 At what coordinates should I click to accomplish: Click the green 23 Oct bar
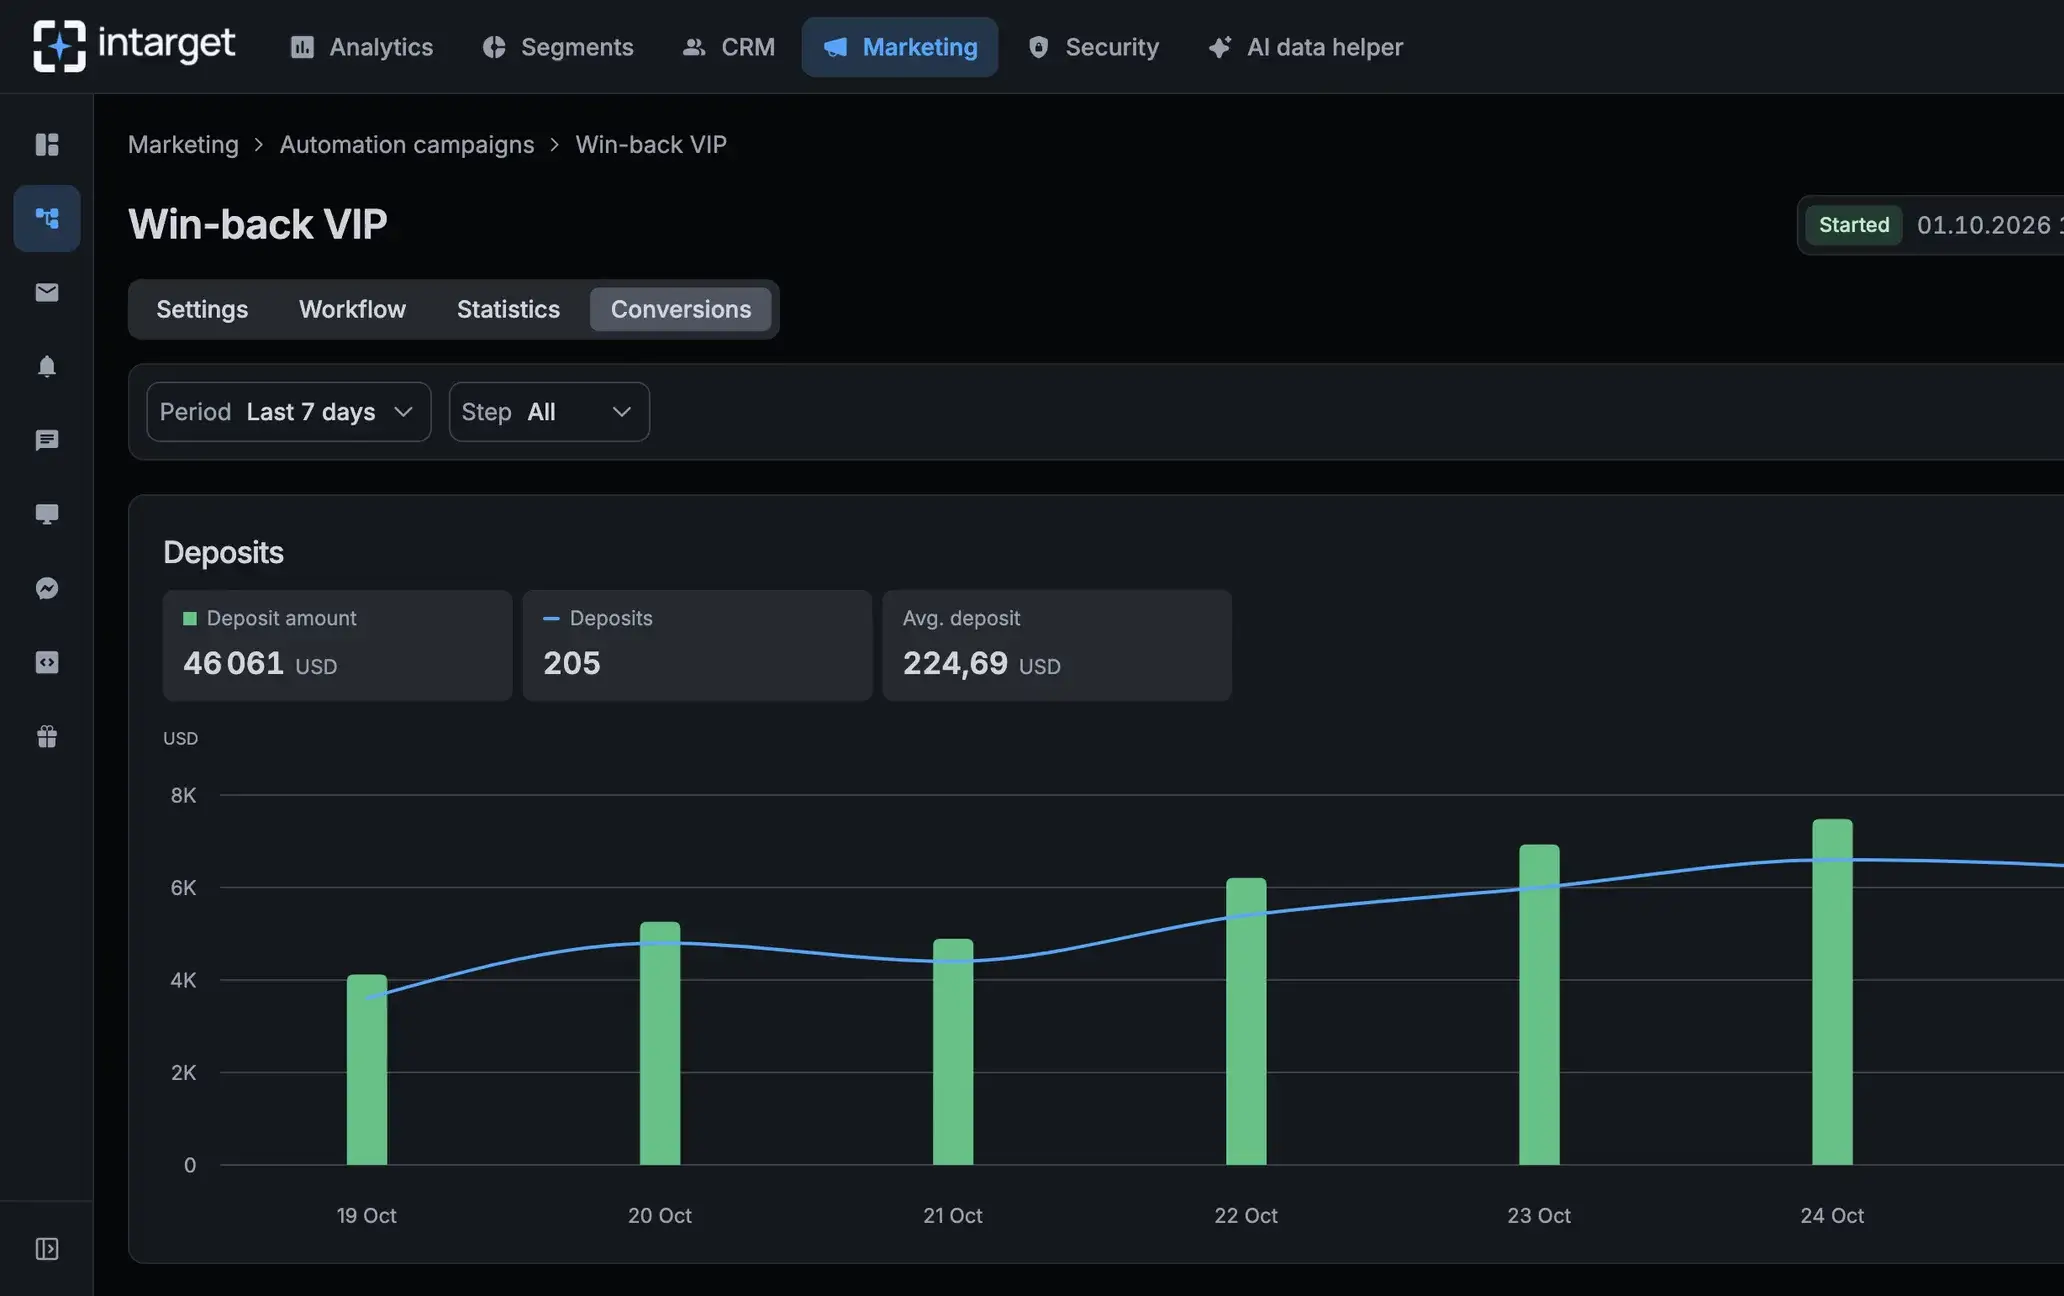point(1539,1005)
